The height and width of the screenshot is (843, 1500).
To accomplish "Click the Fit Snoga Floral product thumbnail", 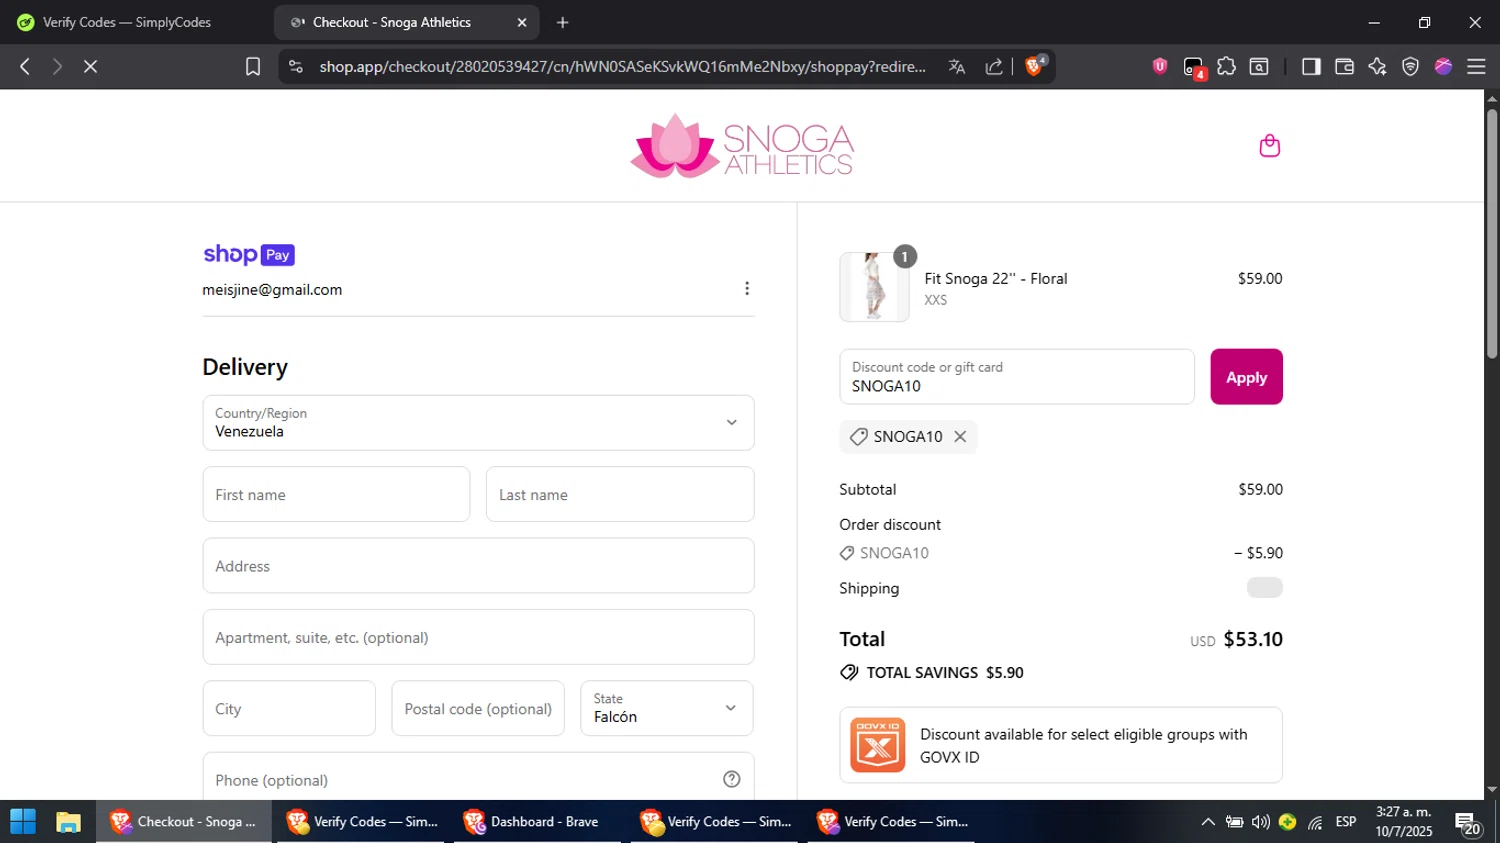I will click(874, 287).
